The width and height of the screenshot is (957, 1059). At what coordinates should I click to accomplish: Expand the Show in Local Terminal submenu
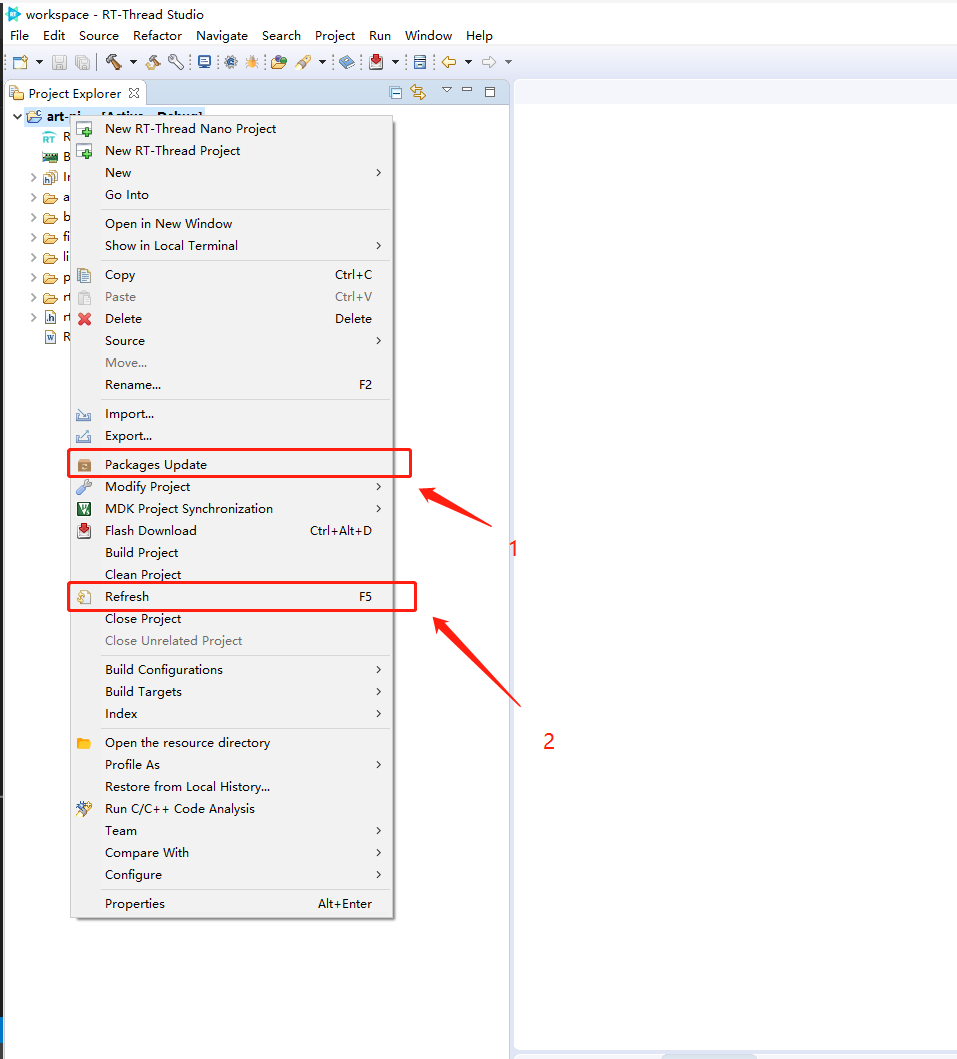(x=232, y=246)
